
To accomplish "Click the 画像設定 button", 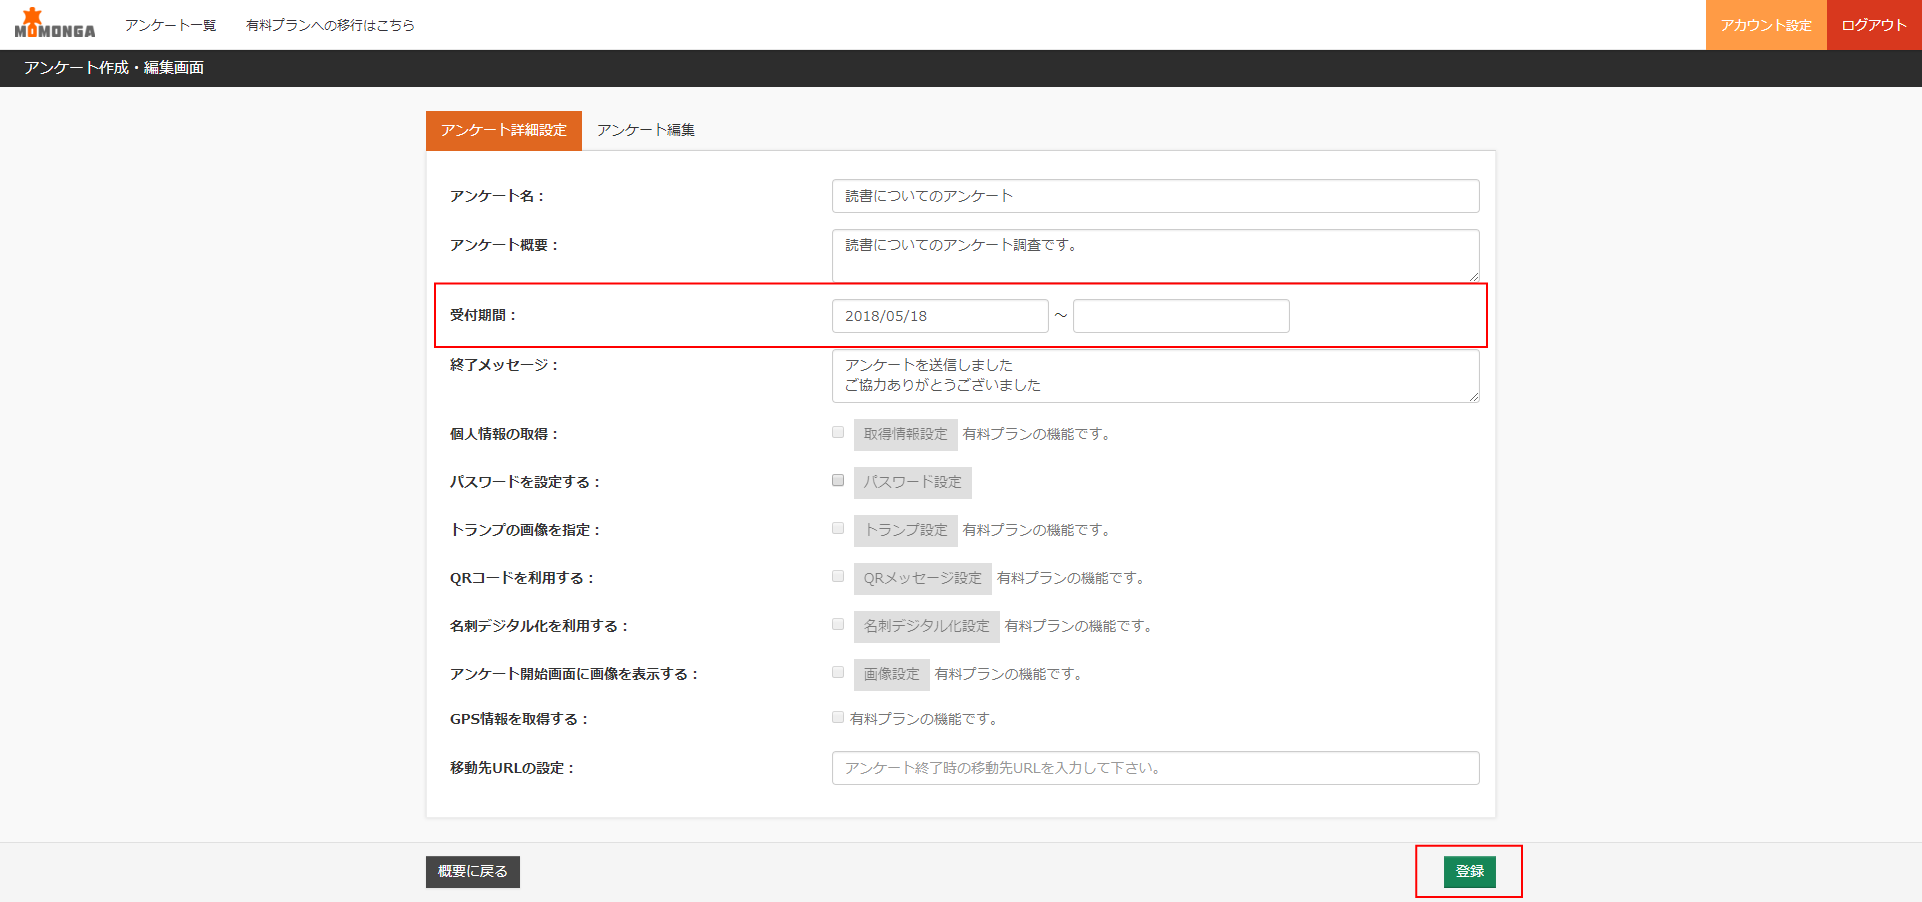I will point(891,674).
